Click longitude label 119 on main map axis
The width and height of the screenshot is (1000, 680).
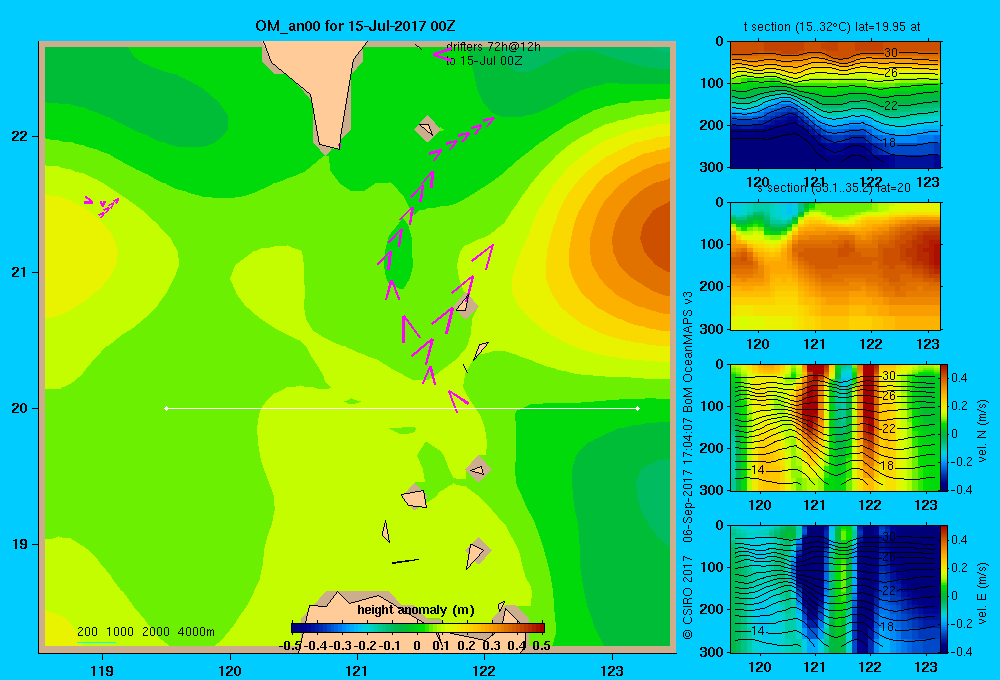(x=102, y=670)
